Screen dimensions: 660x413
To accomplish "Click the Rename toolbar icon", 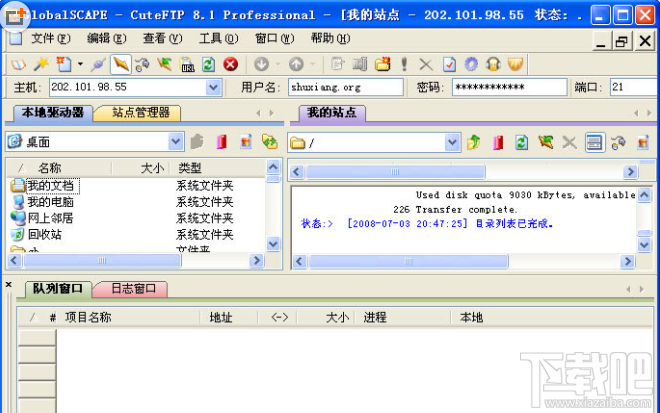I will [x=360, y=64].
